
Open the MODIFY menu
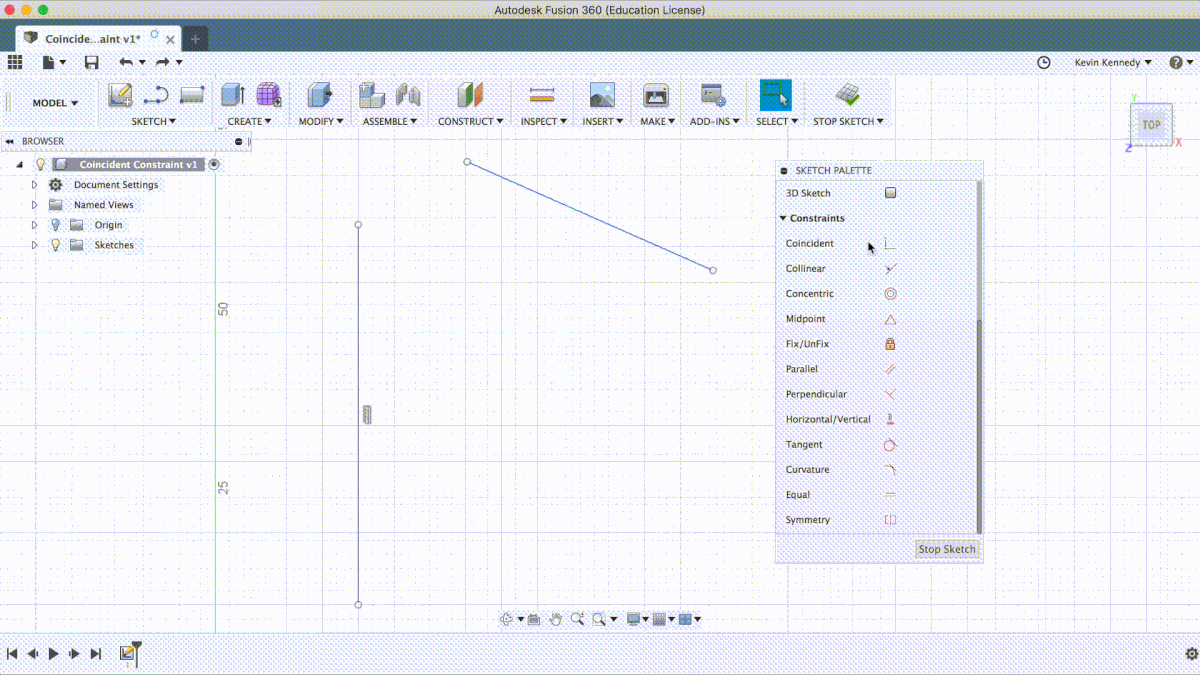(x=321, y=121)
